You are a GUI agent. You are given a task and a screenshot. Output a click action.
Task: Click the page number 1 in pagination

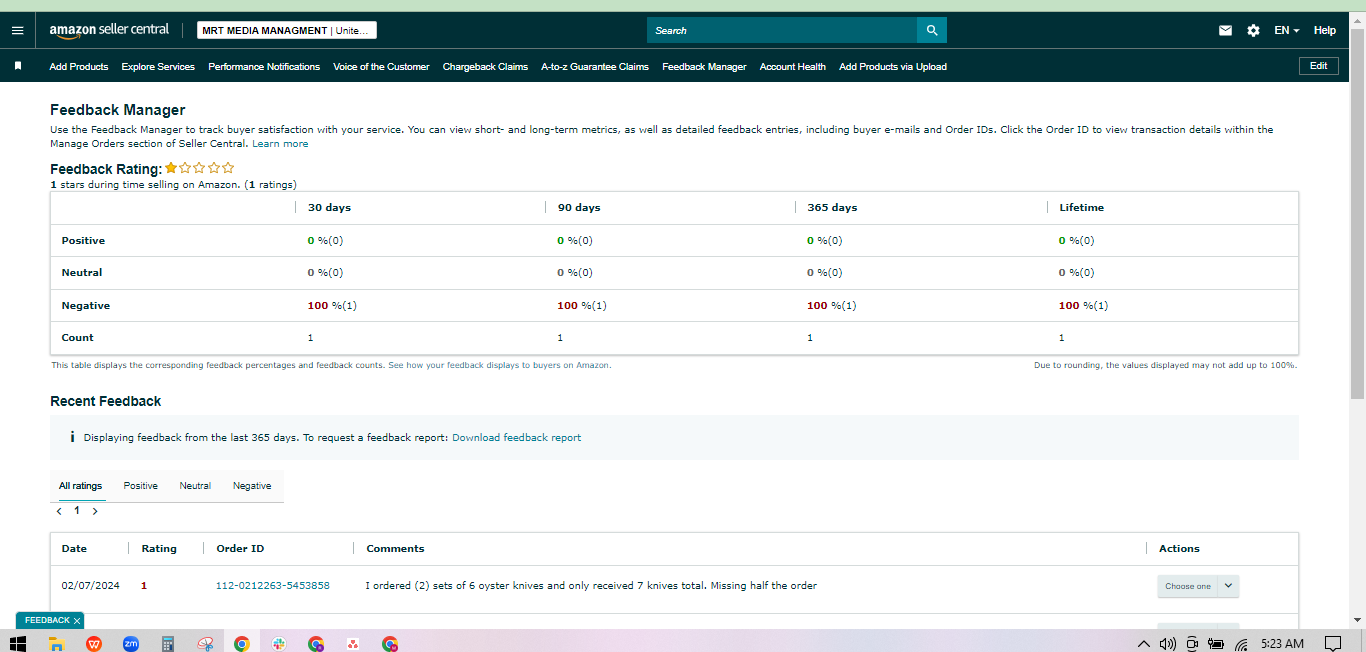tap(77, 510)
